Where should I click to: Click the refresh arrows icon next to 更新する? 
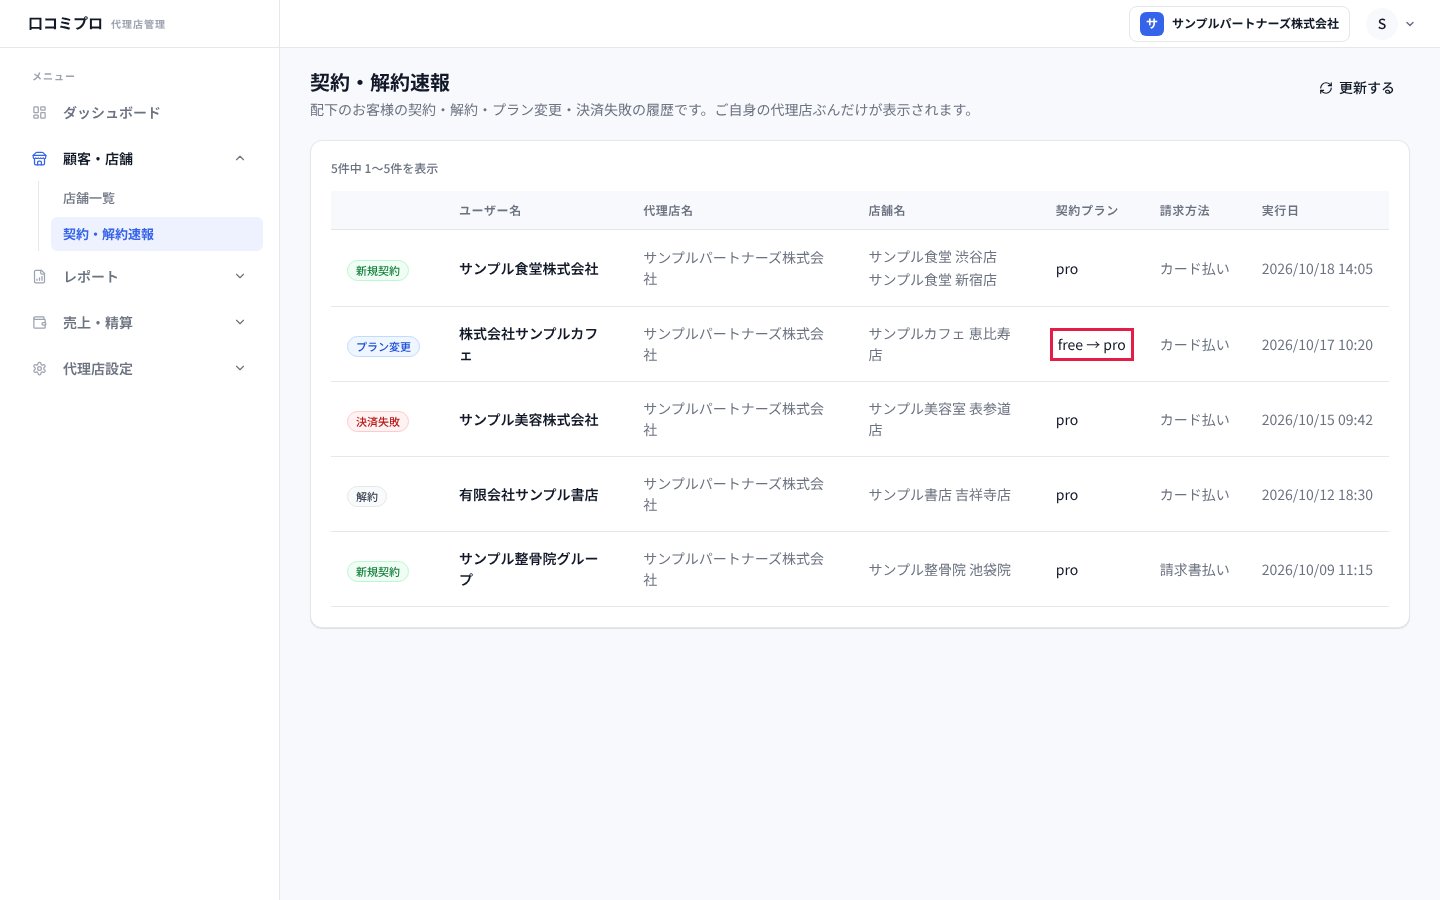tap(1326, 88)
